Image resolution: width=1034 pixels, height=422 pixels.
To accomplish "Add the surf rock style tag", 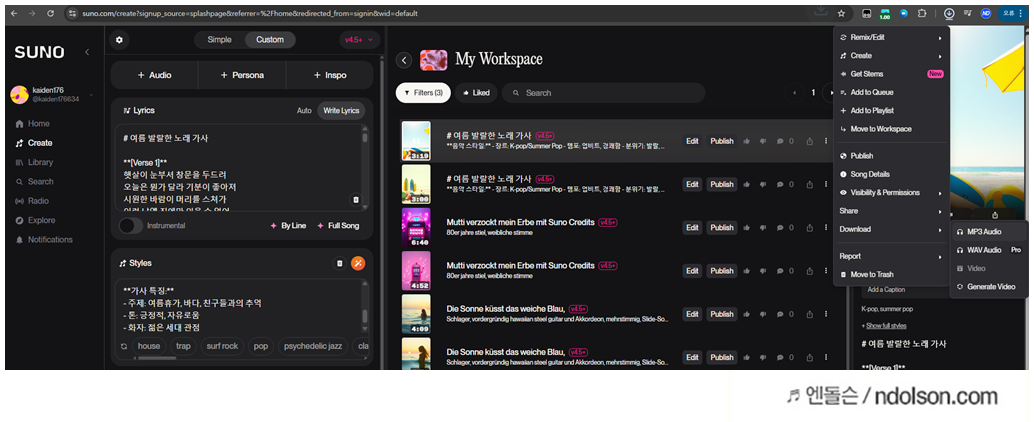I will (223, 346).
